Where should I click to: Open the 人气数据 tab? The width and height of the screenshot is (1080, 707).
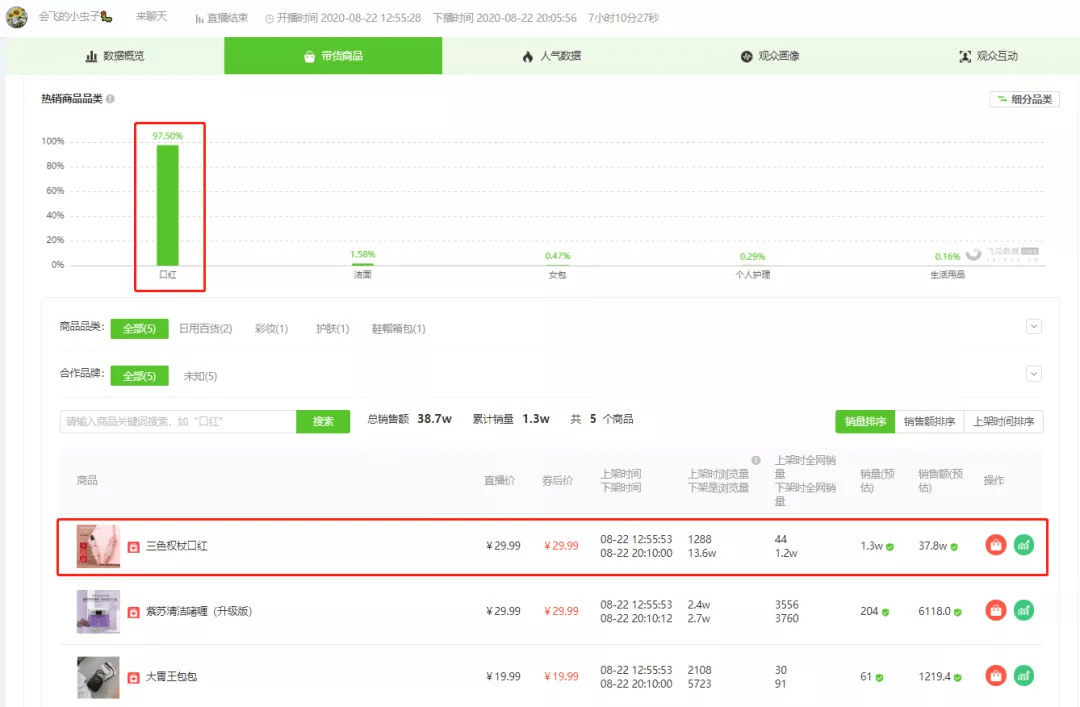pyautogui.click(x=551, y=56)
